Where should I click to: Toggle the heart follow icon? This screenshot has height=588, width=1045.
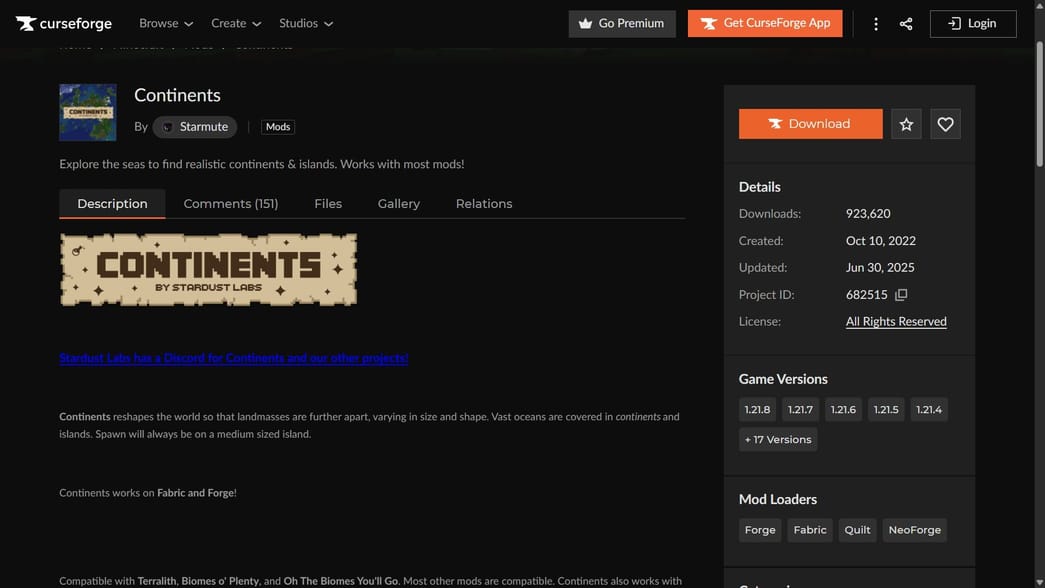pos(945,123)
